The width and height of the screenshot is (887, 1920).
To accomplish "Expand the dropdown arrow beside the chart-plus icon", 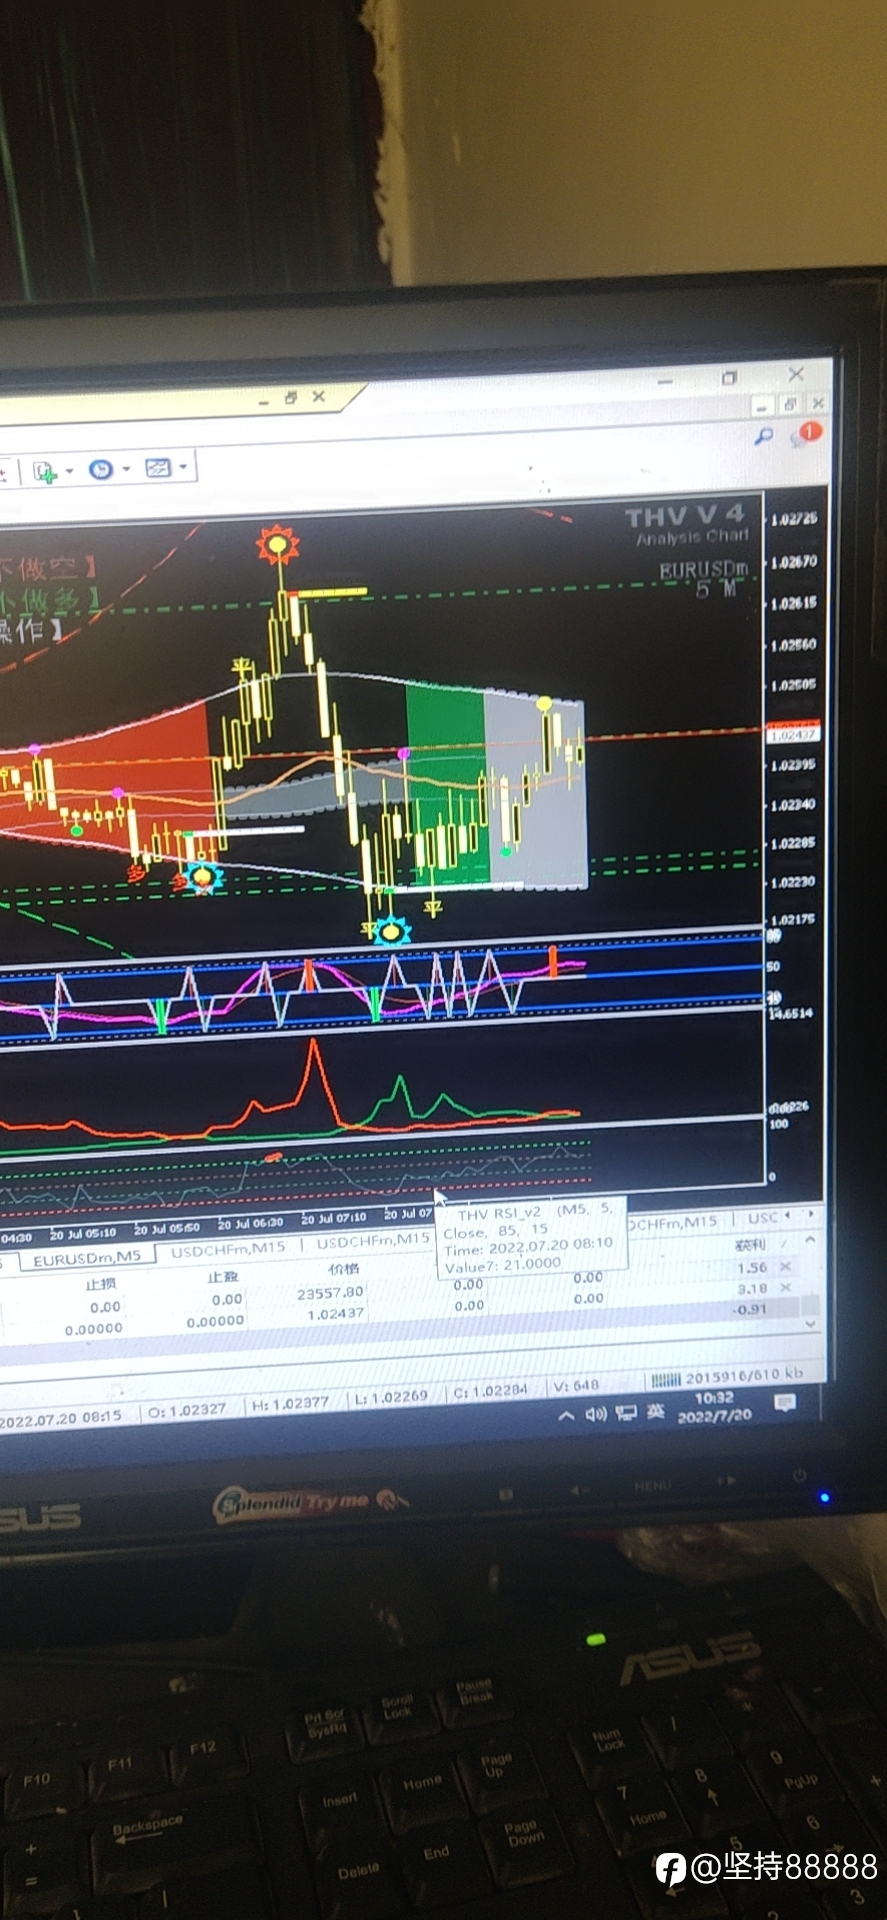I will [x=69, y=470].
